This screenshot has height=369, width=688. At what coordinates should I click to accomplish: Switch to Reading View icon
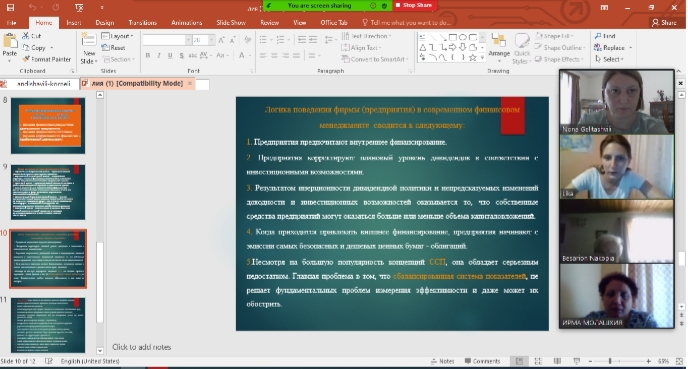[557, 361]
